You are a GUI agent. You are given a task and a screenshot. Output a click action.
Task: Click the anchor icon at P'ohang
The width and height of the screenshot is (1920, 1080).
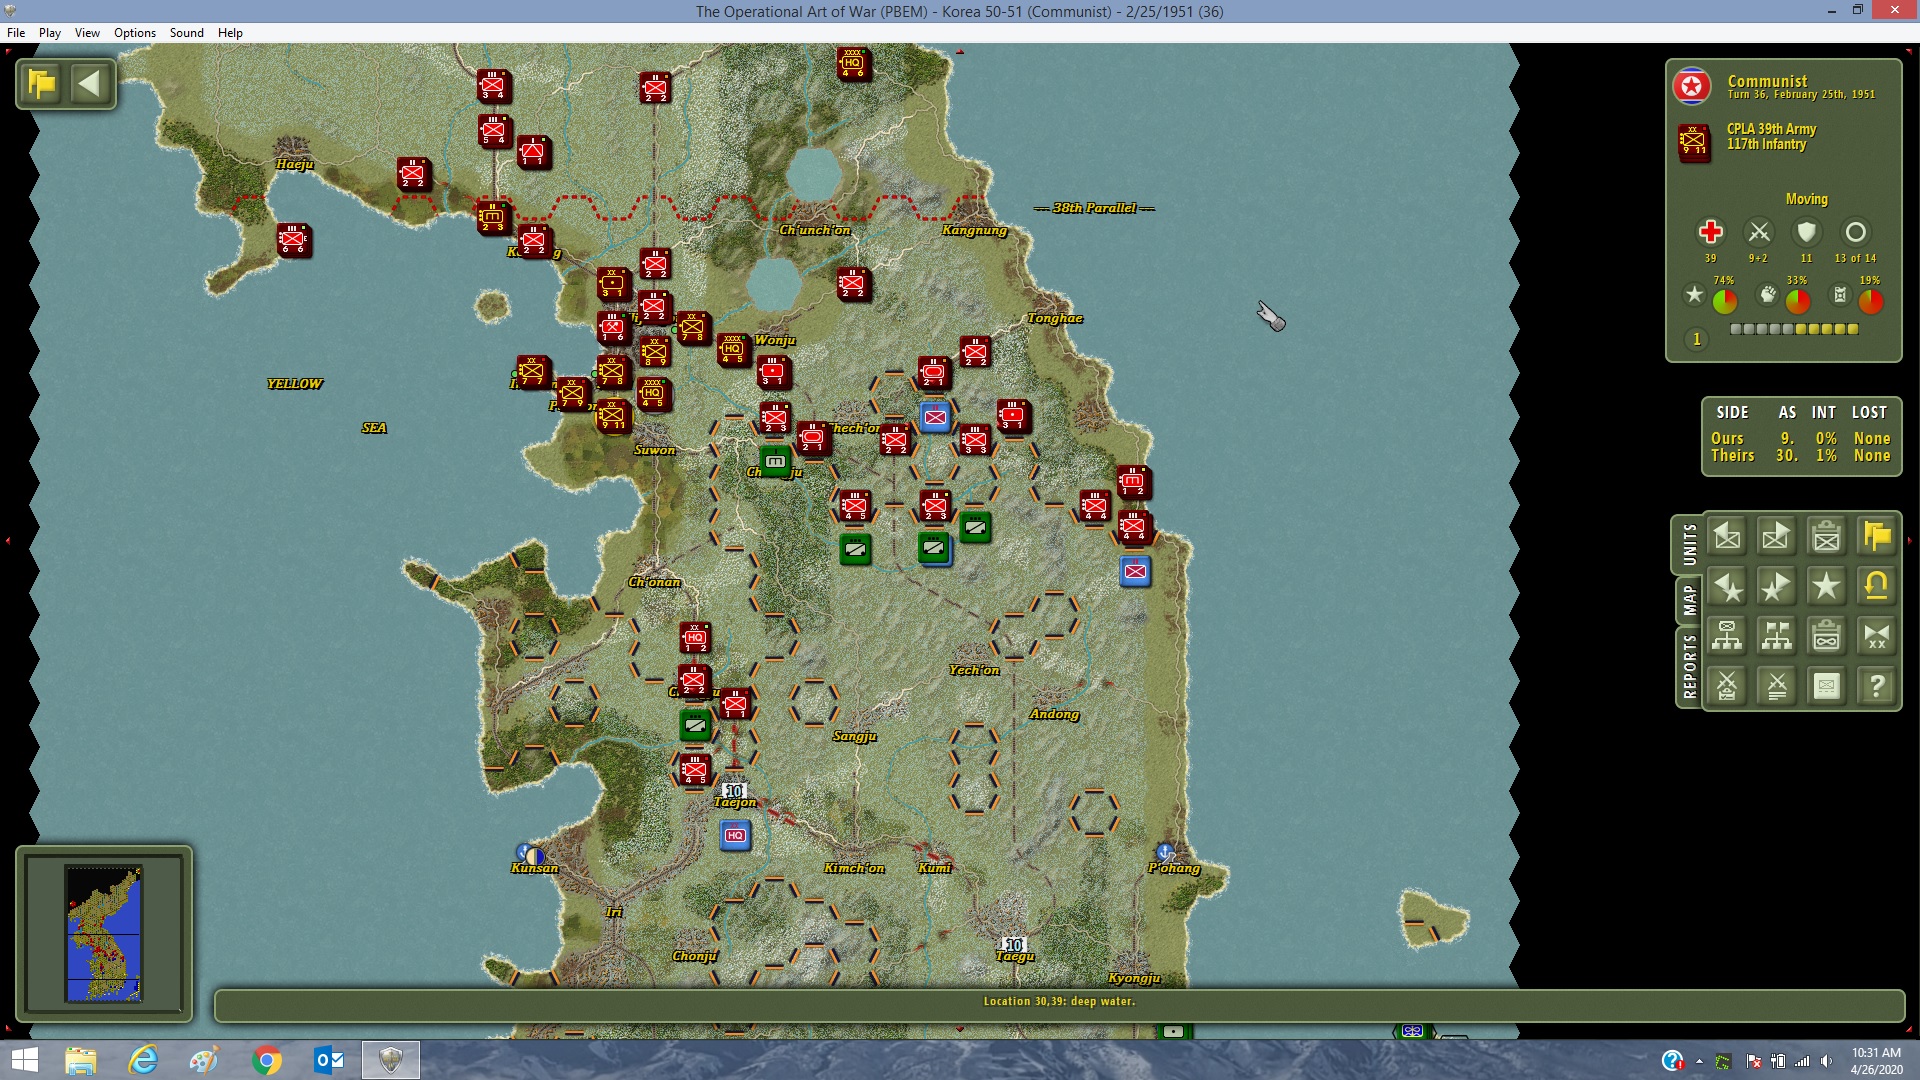(1164, 852)
